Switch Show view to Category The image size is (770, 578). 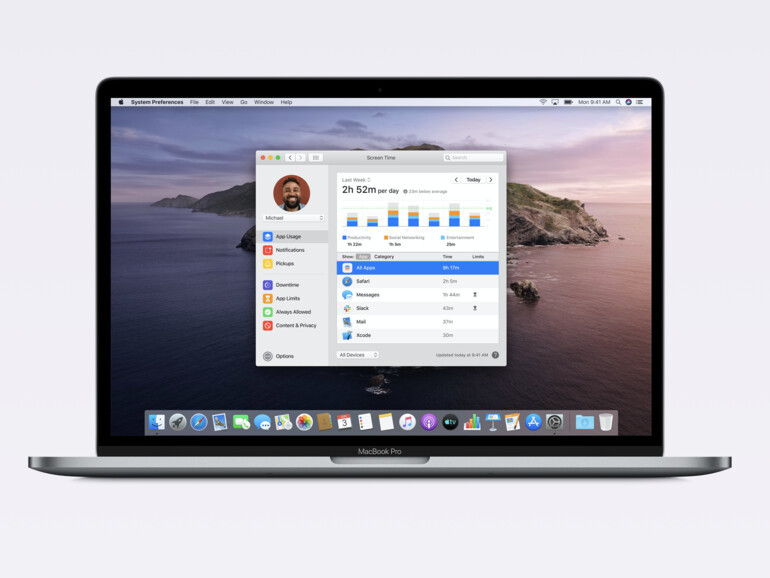(384, 257)
